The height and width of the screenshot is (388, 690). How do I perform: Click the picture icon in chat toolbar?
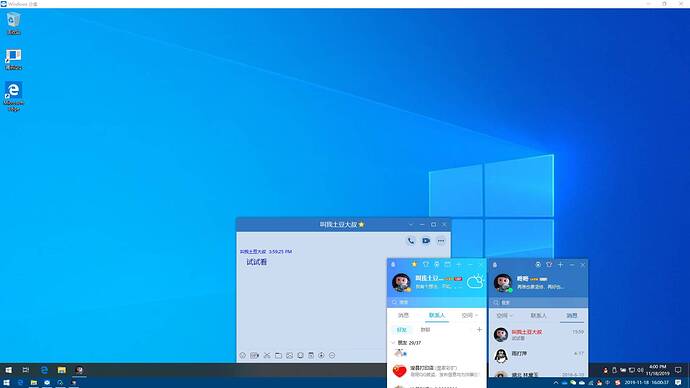coord(289,355)
